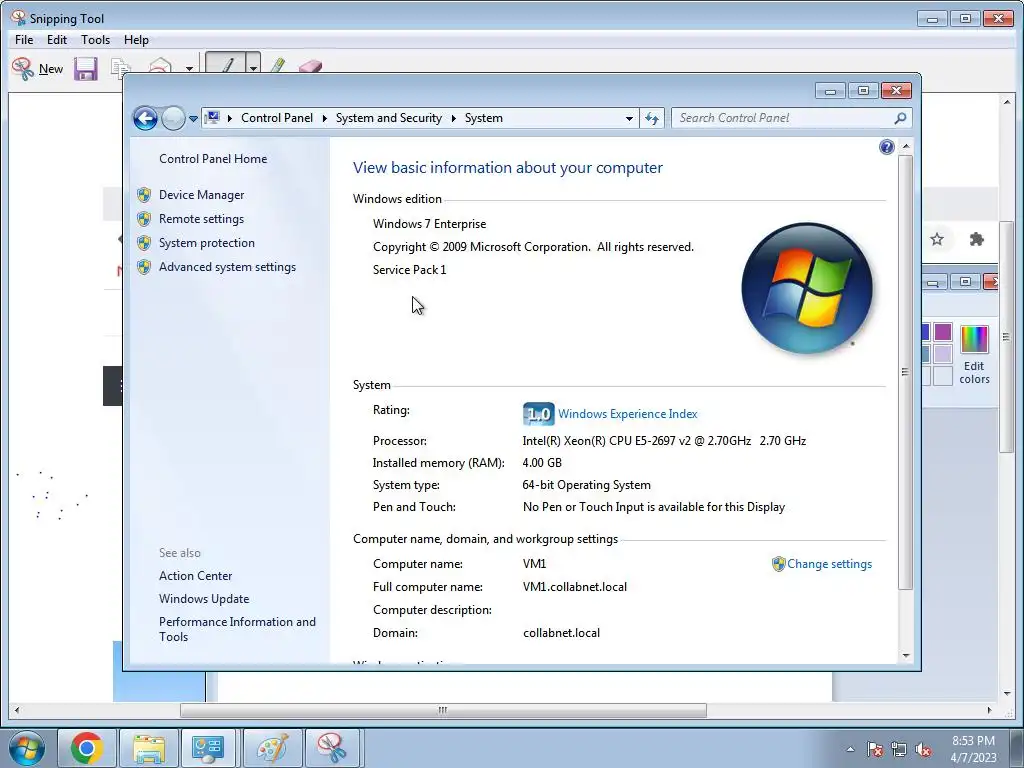Expand arrow after System and Security breadcrumb
1024x768 pixels.
[x=453, y=118]
